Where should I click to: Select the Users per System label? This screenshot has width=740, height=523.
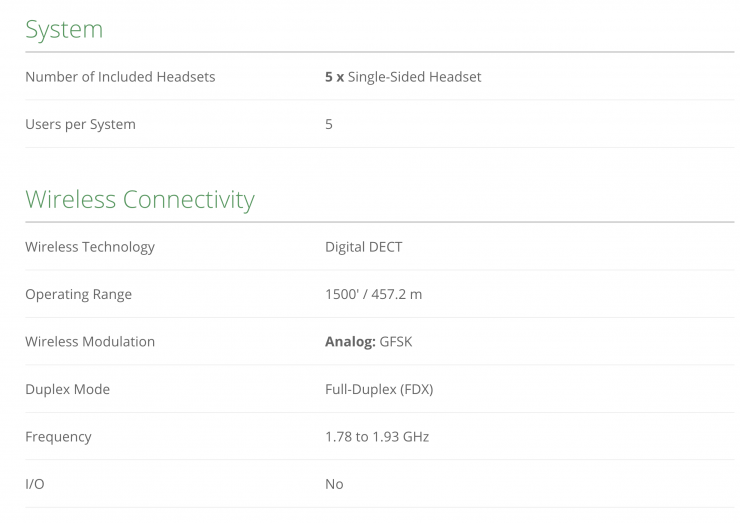(x=80, y=125)
